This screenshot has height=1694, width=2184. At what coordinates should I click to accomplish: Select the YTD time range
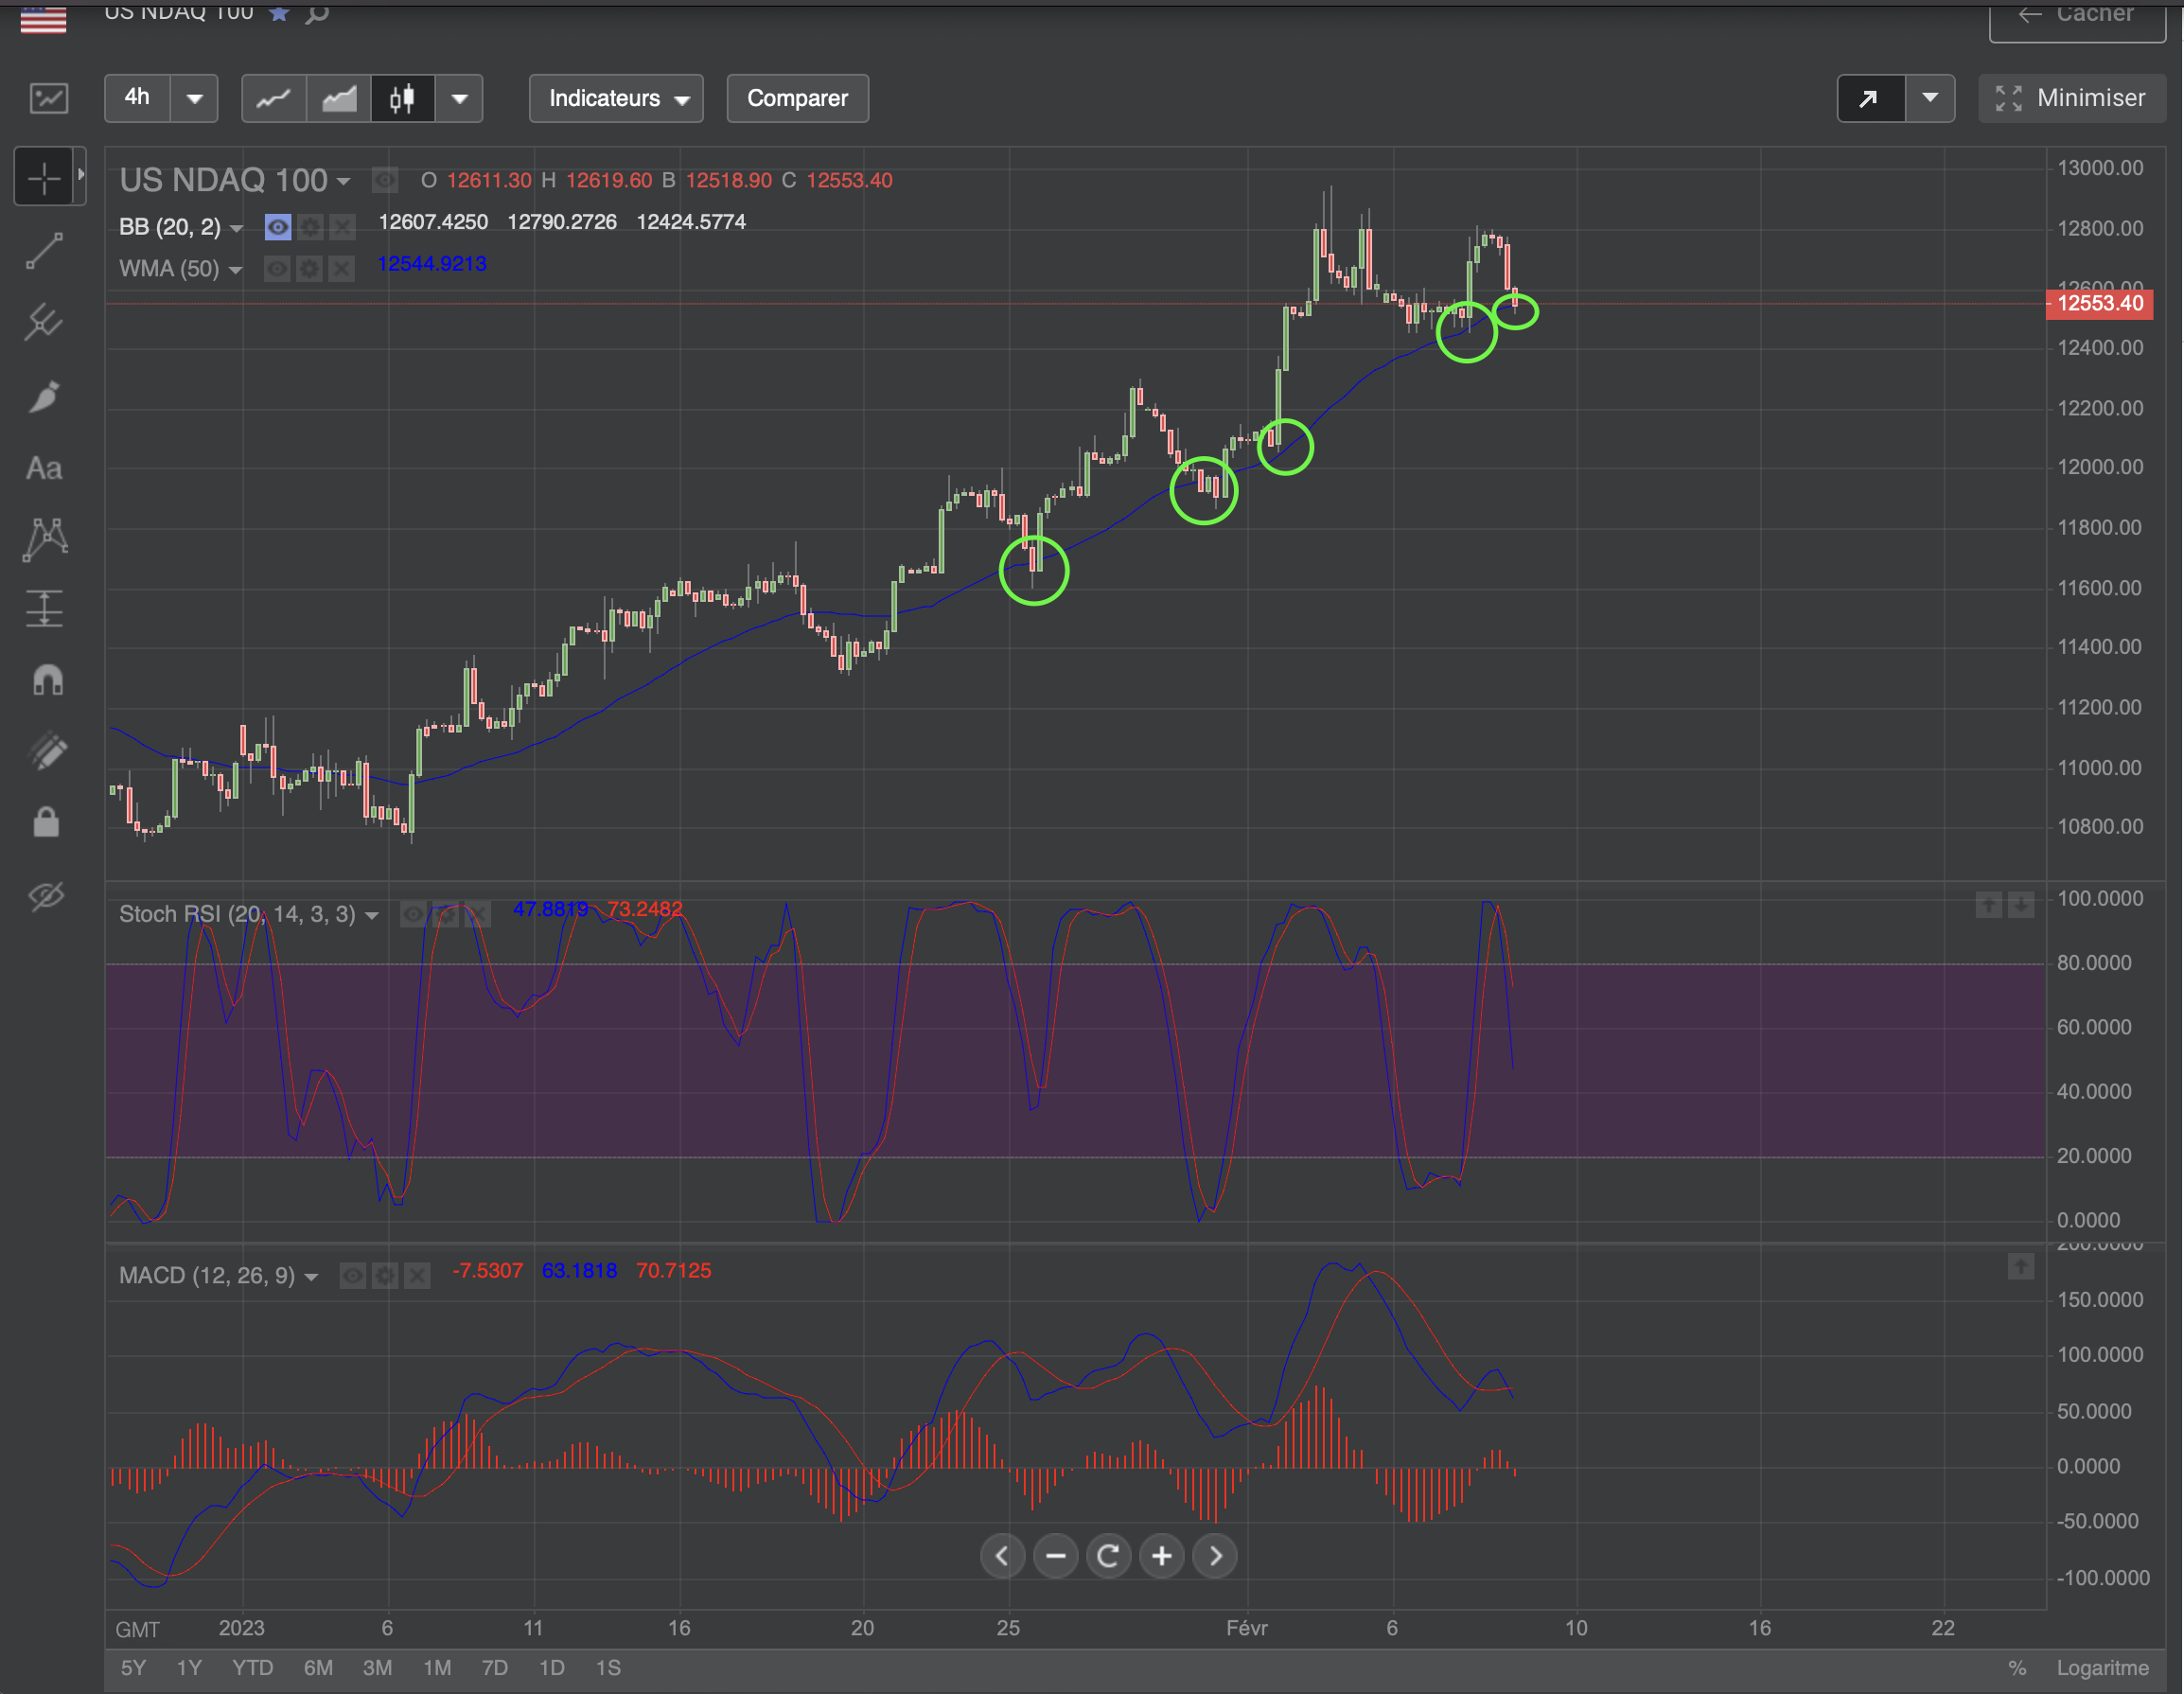click(252, 1667)
